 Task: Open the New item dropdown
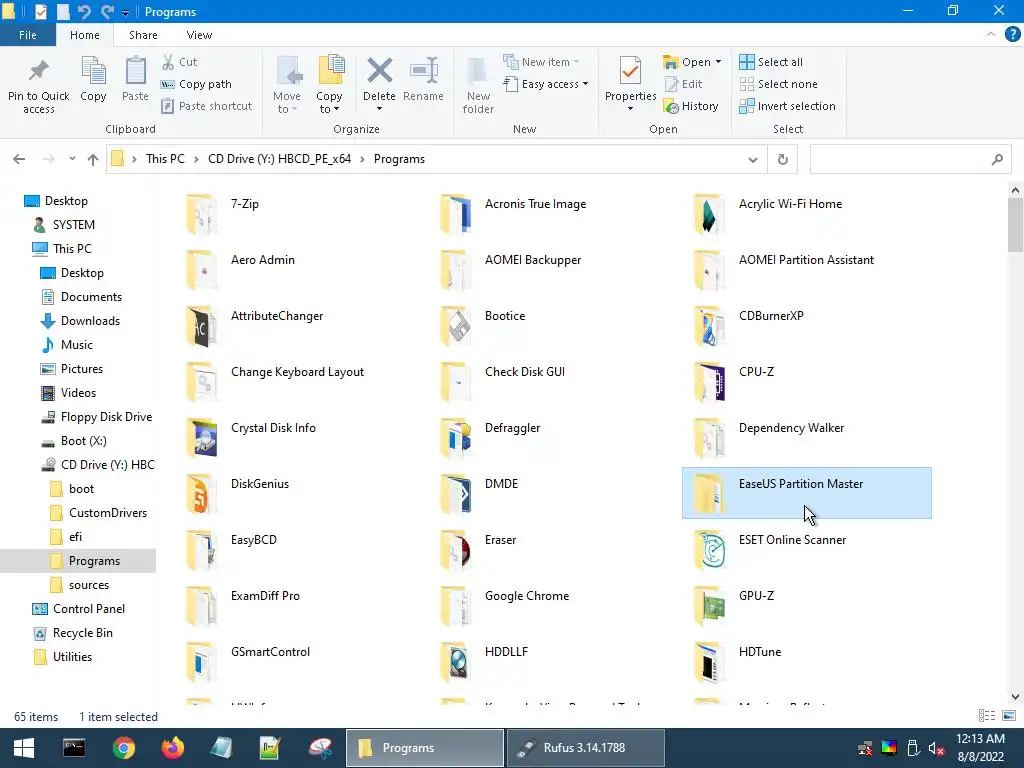(541, 62)
